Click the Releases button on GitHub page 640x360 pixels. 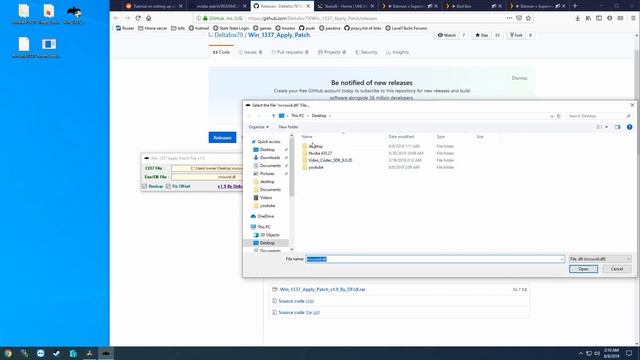tap(222, 138)
